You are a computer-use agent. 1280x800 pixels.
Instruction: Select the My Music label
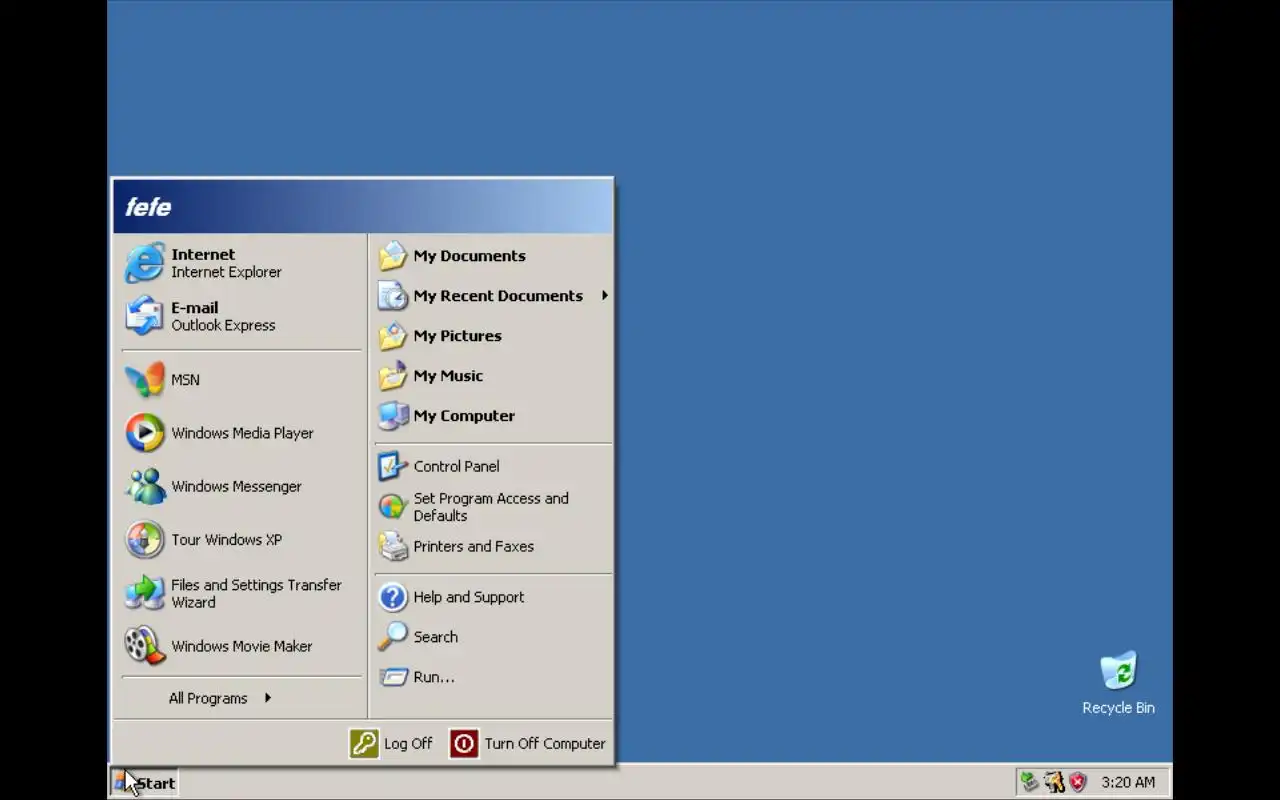448,376
